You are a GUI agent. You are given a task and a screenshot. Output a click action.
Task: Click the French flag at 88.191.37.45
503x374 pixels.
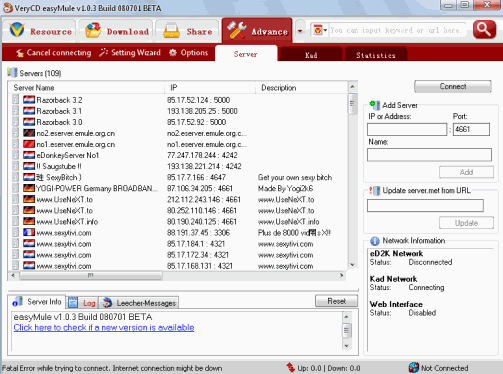pyautogui.click(x=29, y=232)
